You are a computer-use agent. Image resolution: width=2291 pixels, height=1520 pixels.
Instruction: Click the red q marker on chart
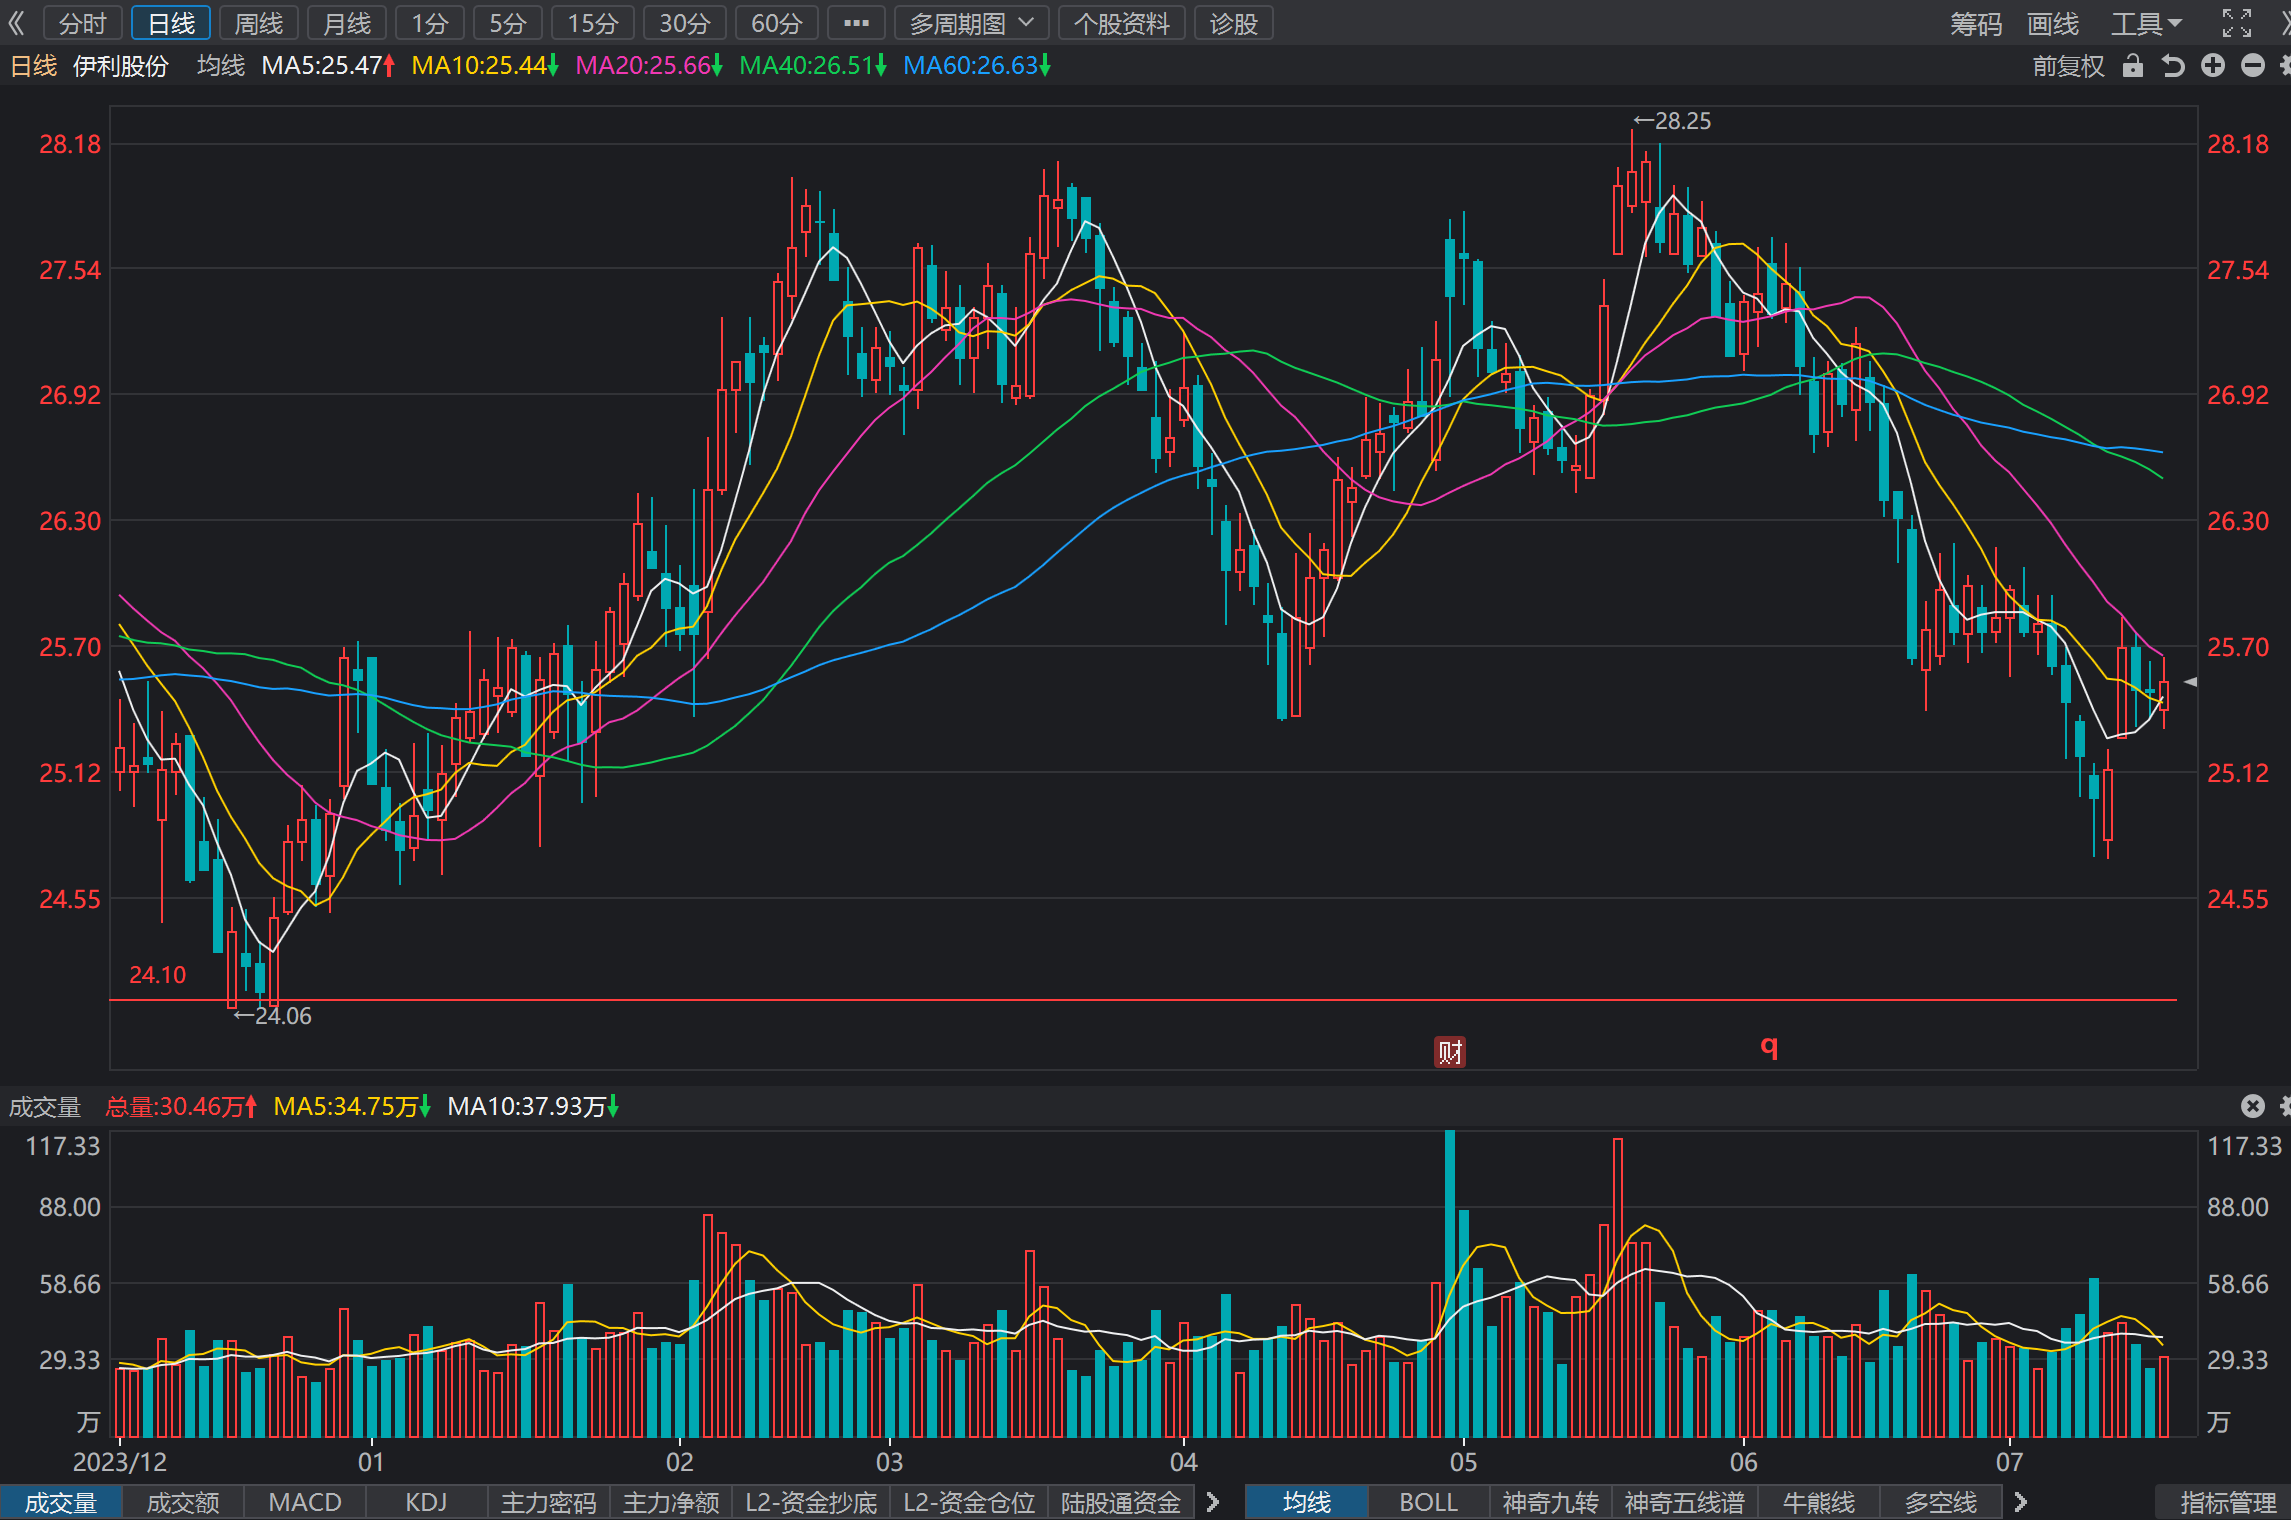tap(1769, 1047)
